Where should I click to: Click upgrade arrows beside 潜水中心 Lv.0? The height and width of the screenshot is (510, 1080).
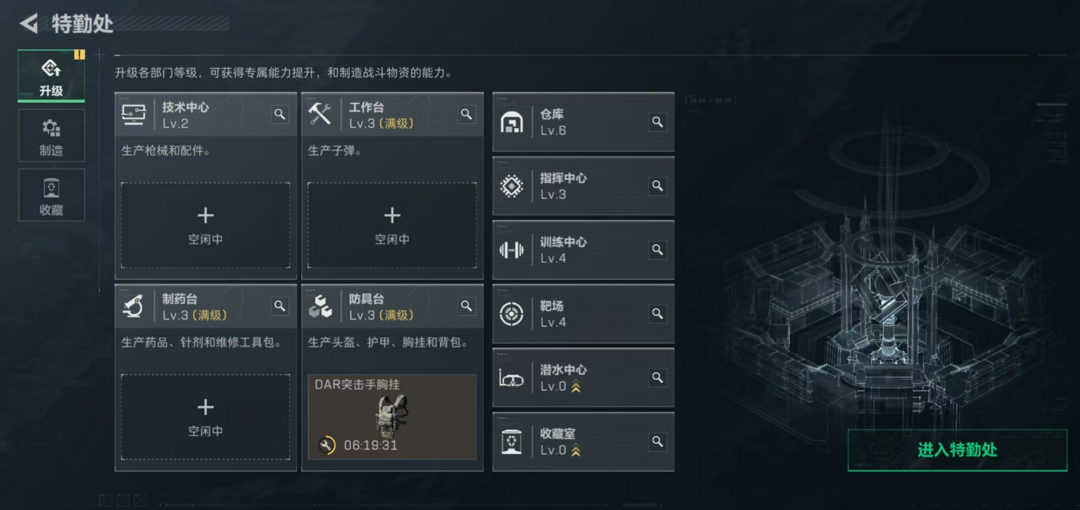[576, 387]
